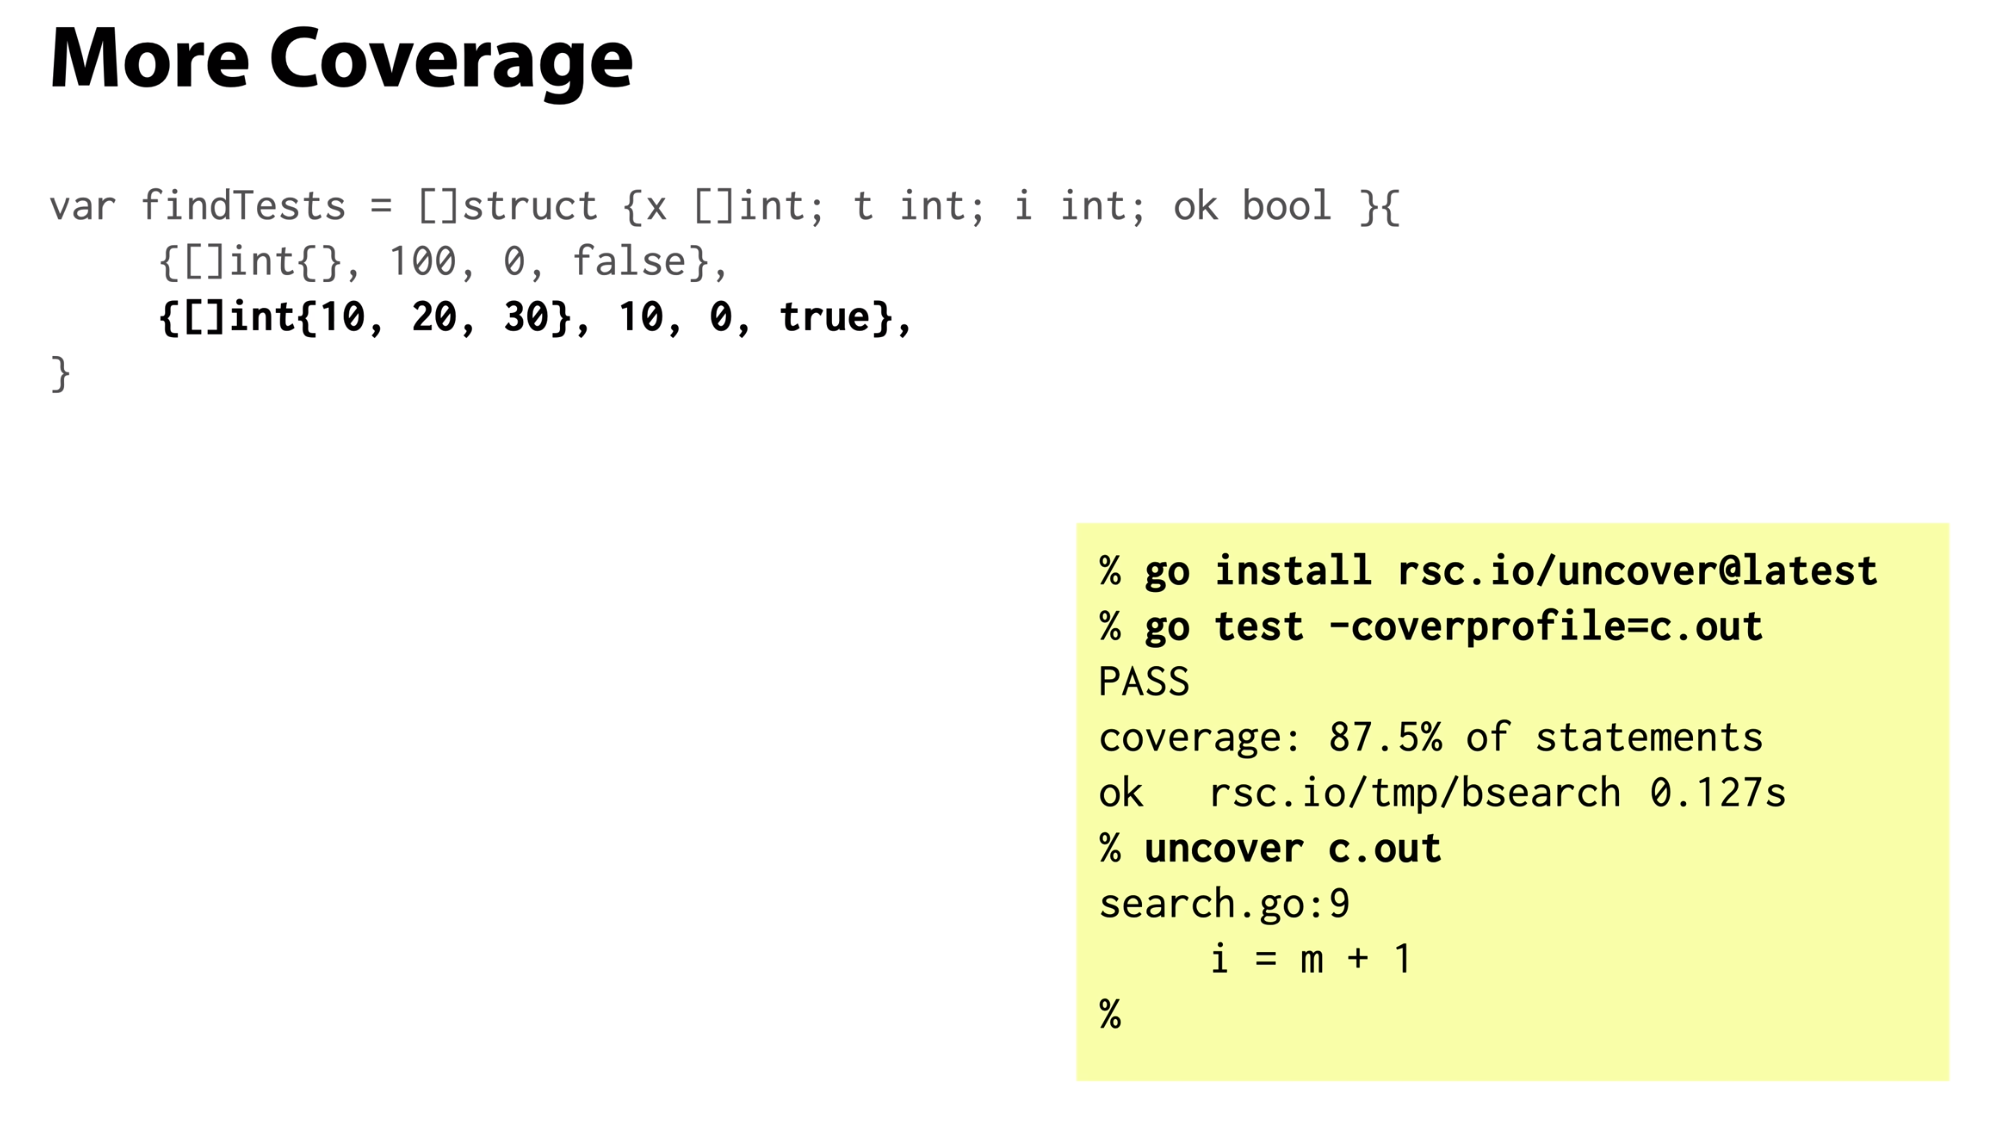Click the '0.127s' timing value
This screenshot has width=2010, height=1136.
1718,793
